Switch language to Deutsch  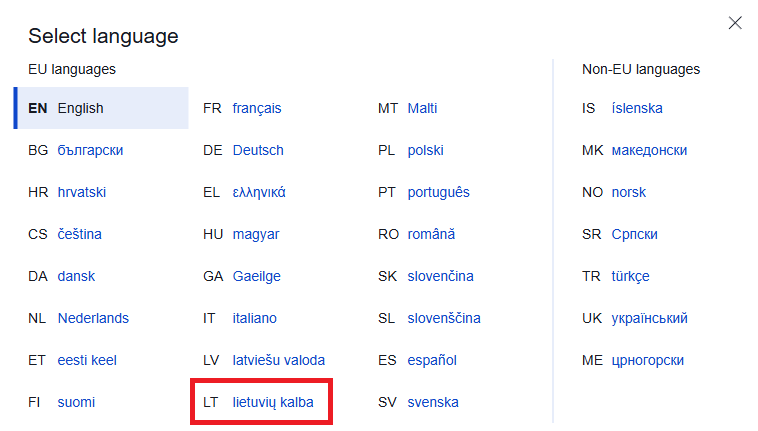(x=258, y=150)
